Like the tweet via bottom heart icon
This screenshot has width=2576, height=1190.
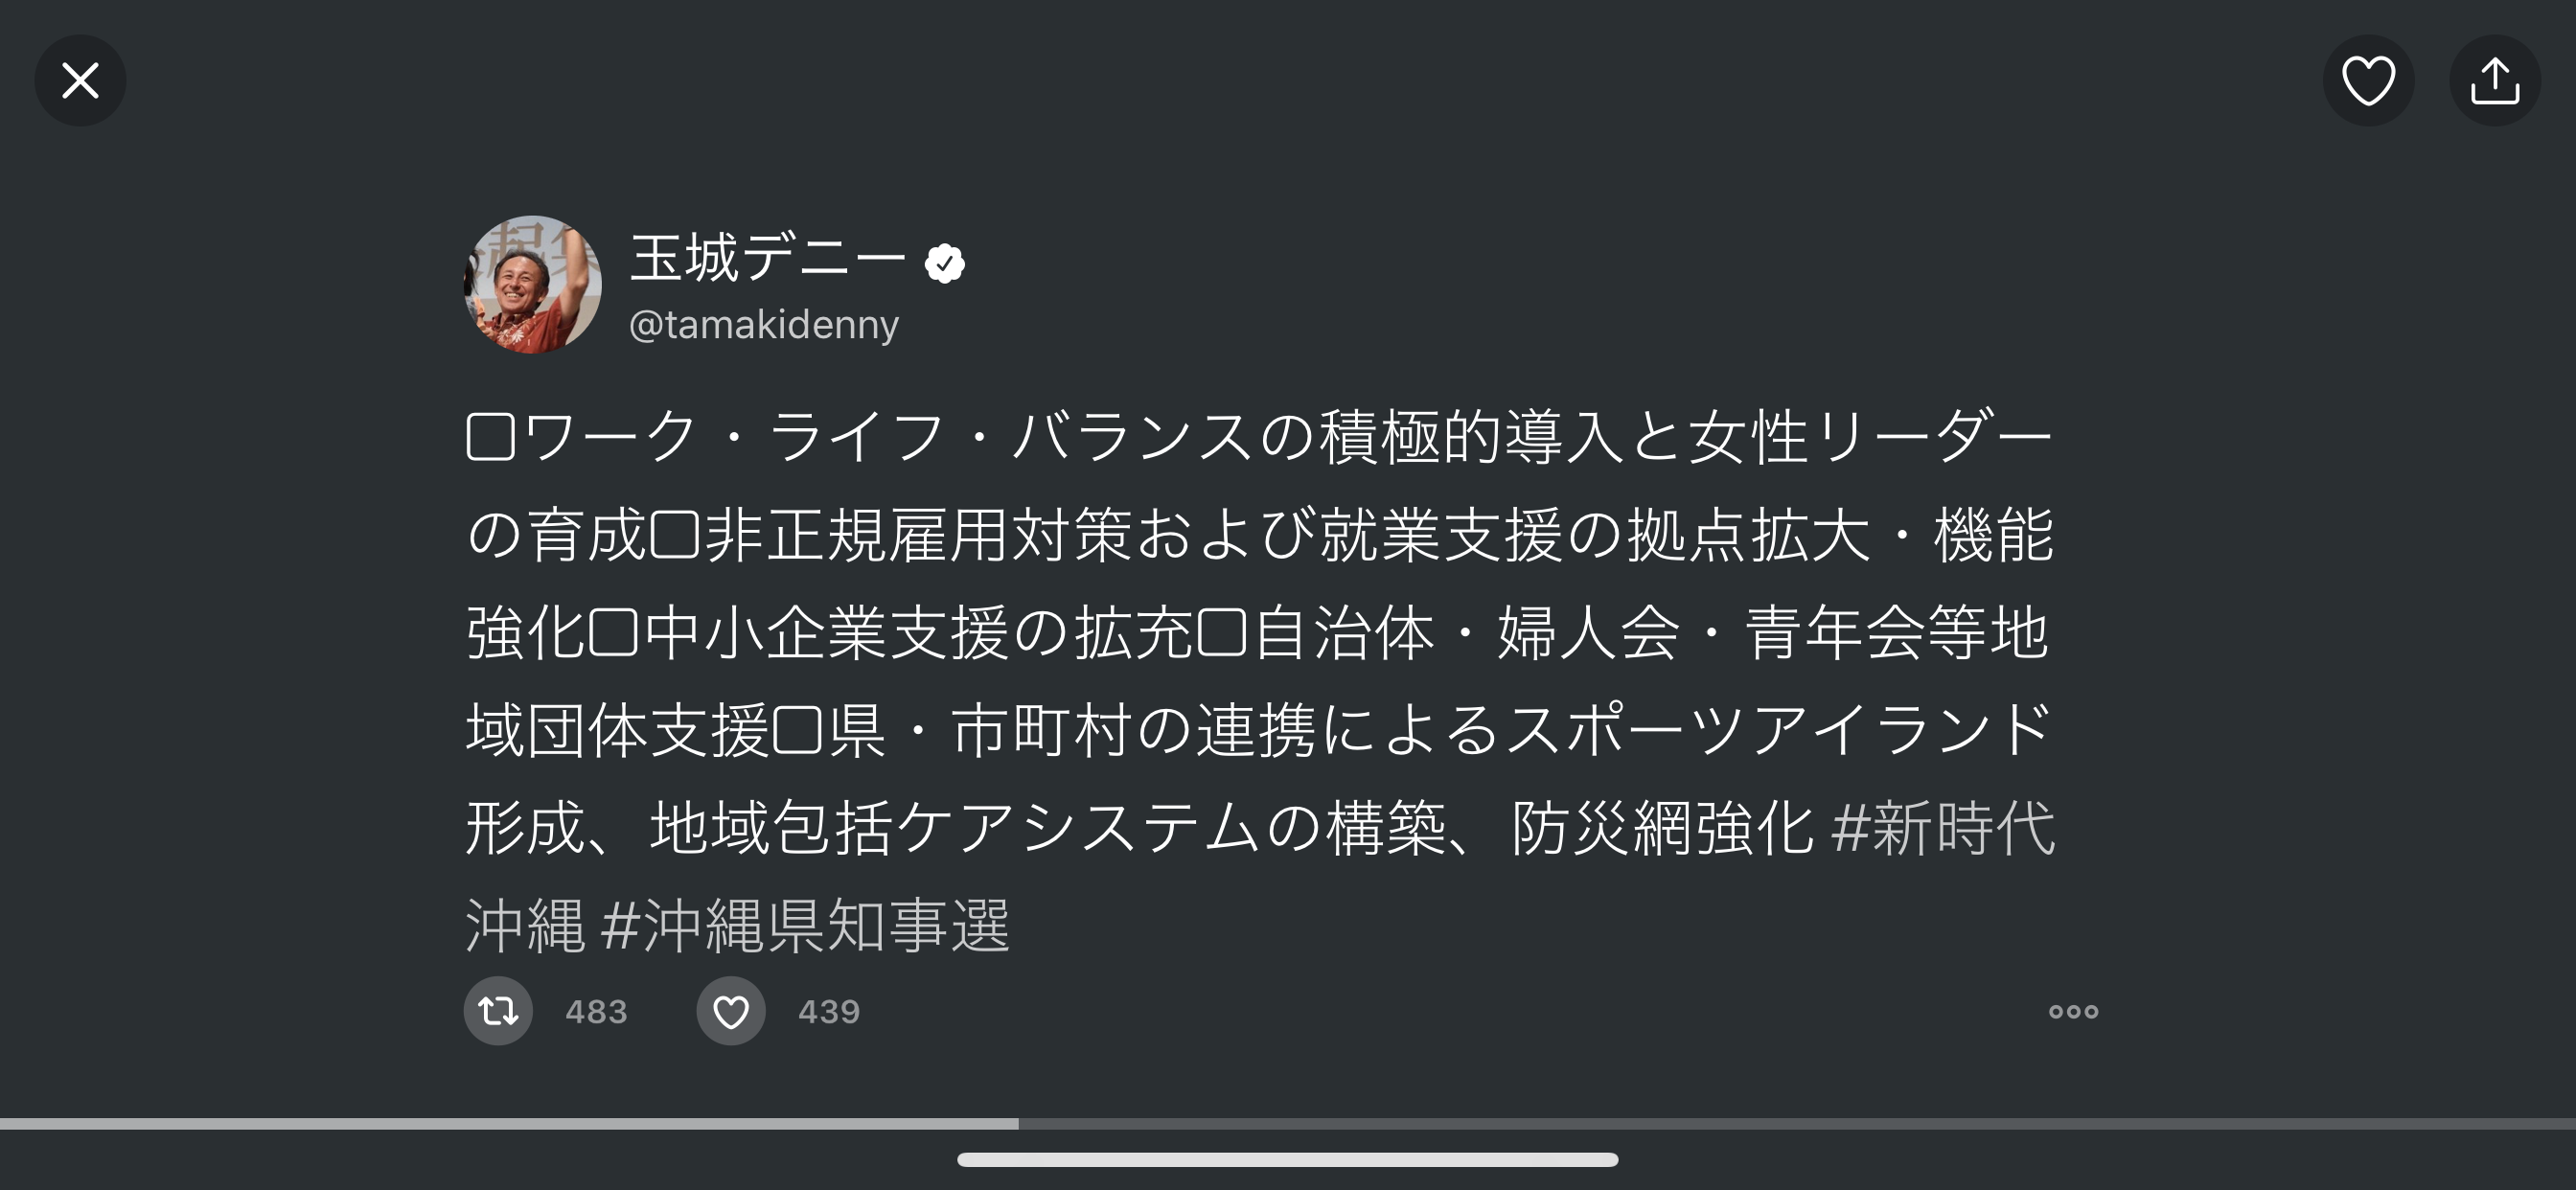731,1011
